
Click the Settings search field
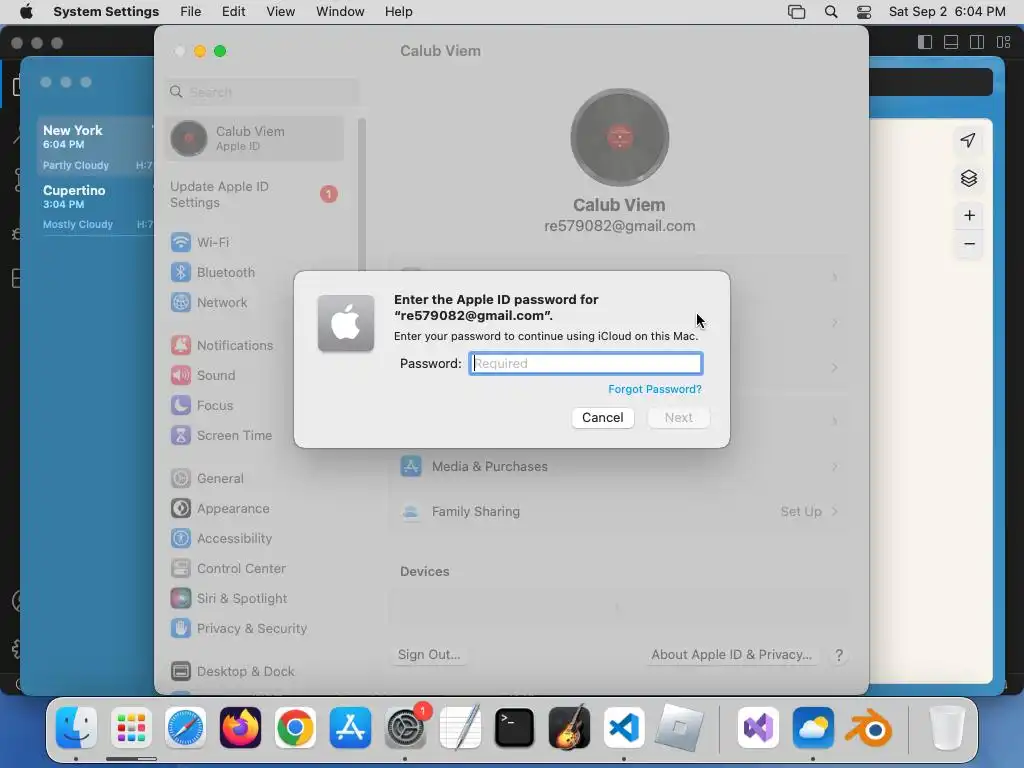261,92
